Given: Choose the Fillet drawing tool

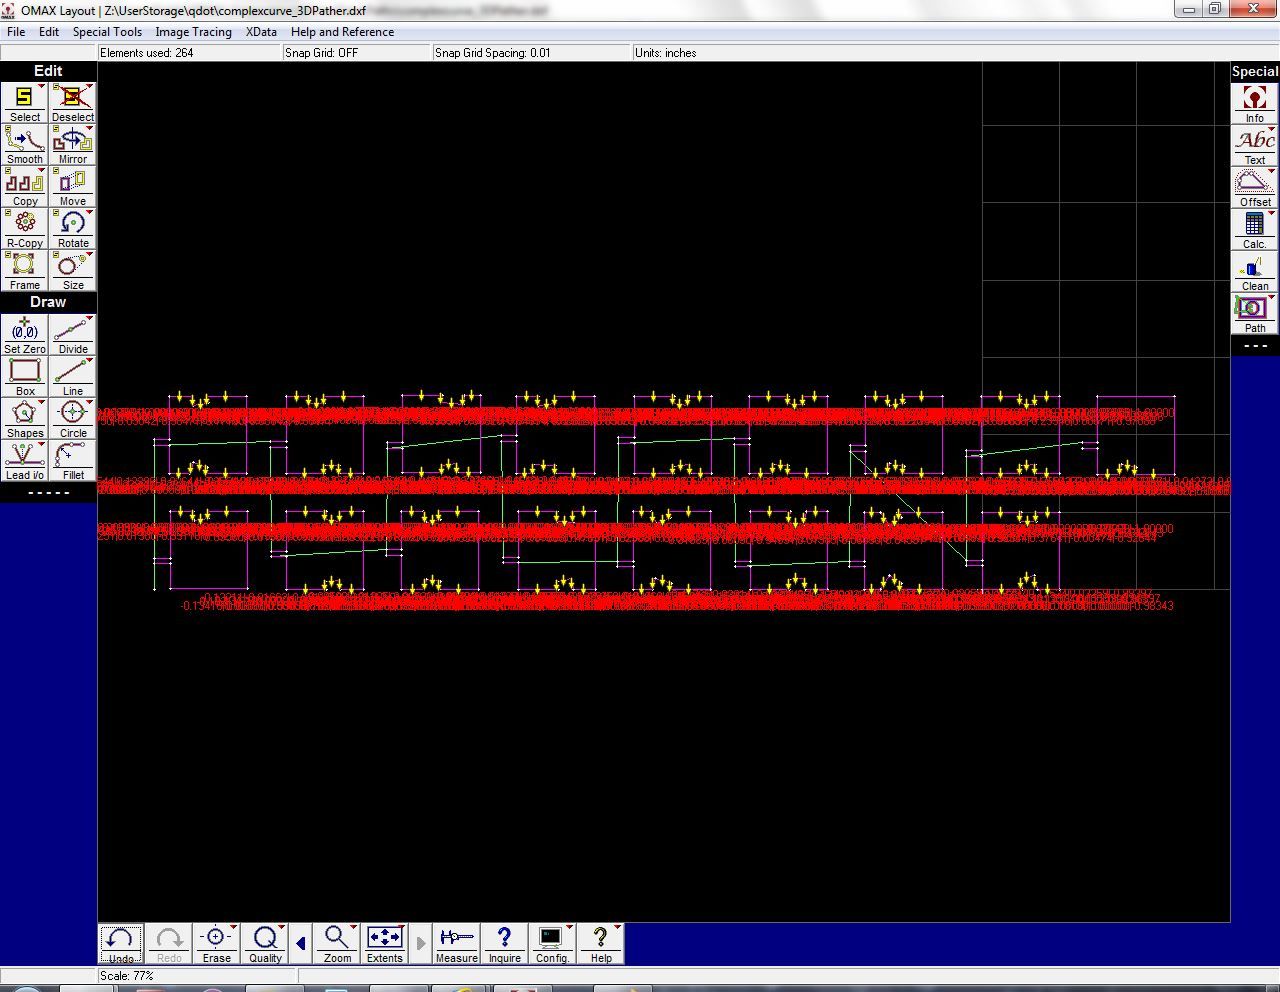Looking at the screenshot, I should [72, 462].
